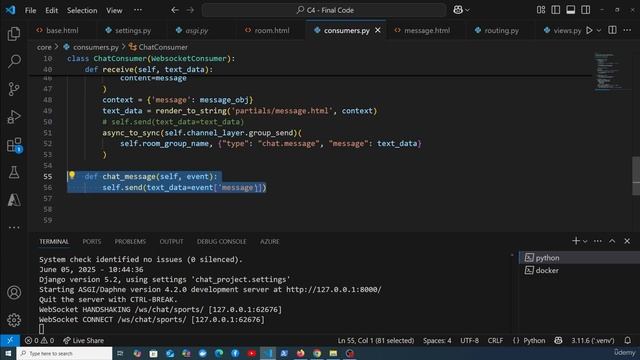Start Live Share session

tap(83, 340)
